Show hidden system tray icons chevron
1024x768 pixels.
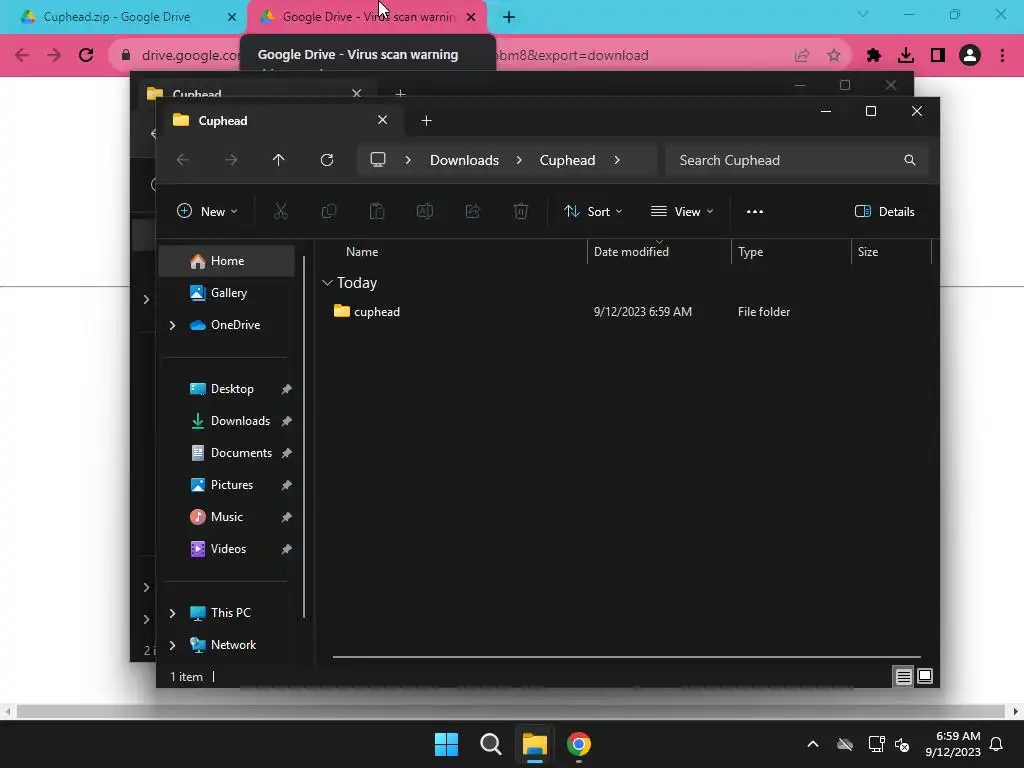[x=812, y=744]
